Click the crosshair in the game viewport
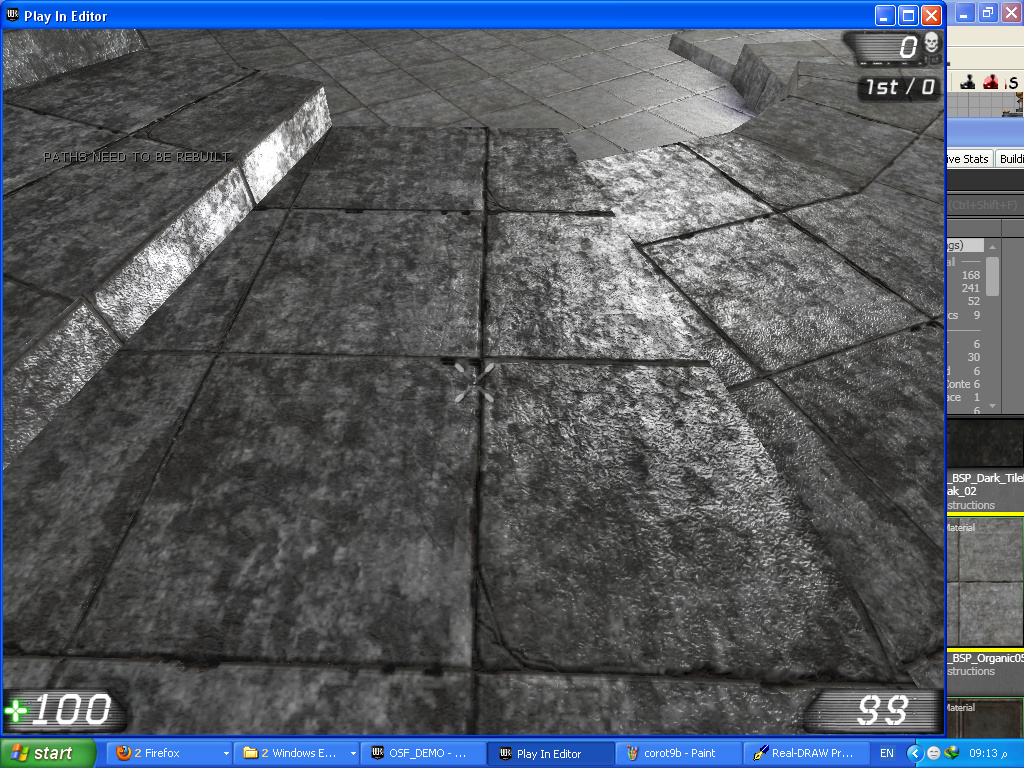The height and width of the screenshot is (768, 1024). pos(475,383)
